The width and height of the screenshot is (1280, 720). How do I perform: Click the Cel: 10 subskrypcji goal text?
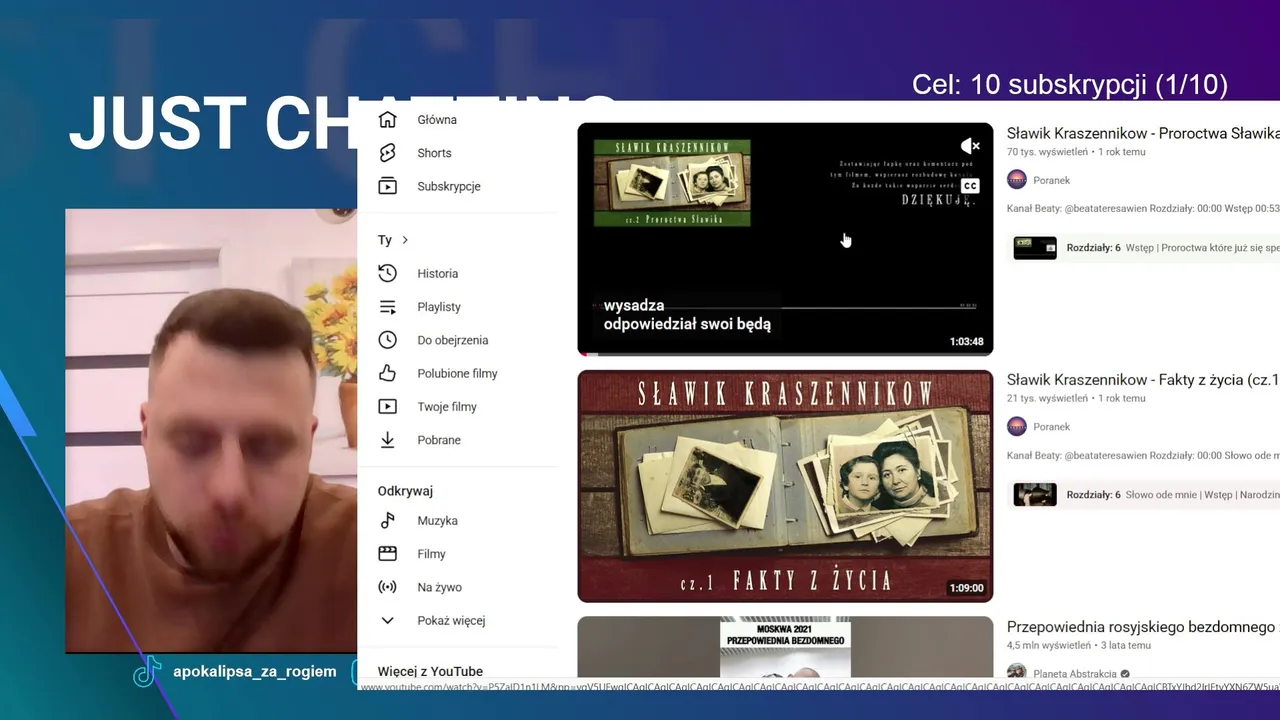click(1070, 84)
